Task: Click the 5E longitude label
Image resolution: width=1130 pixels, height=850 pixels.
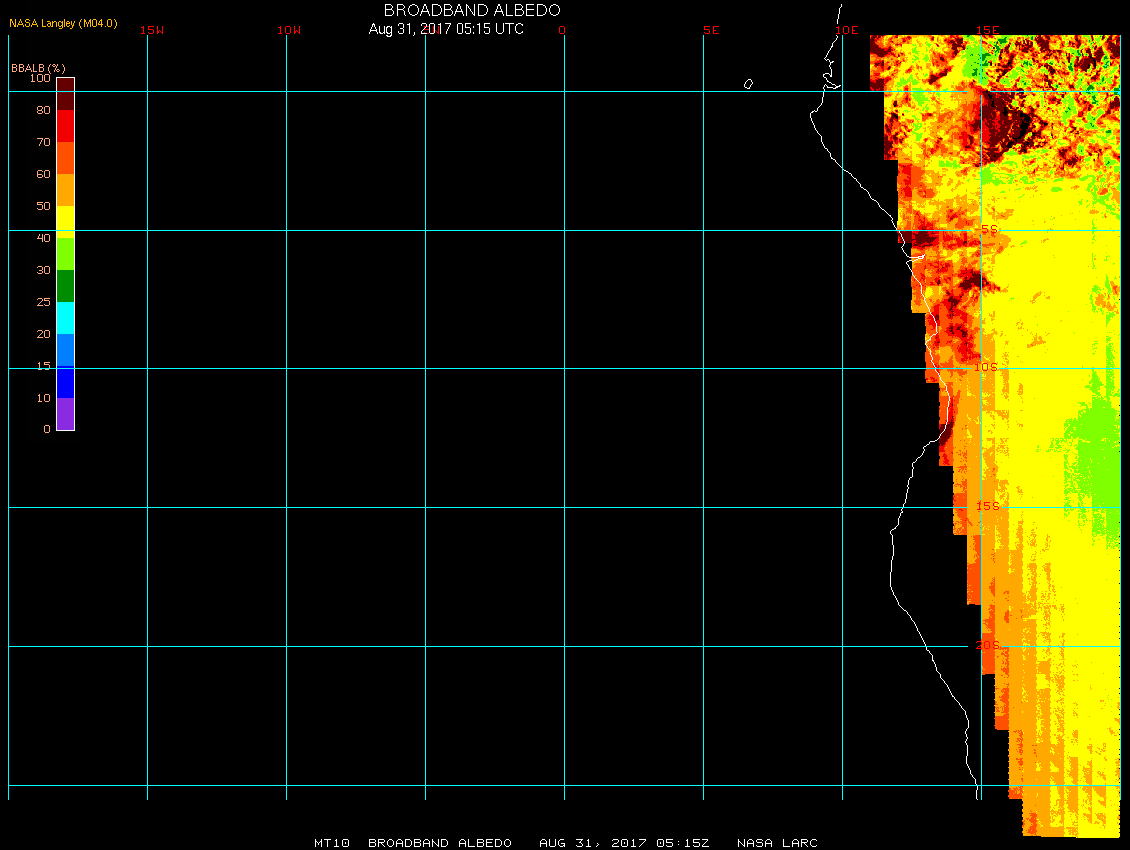Action: pyautogui.click(x=711, y=30)
